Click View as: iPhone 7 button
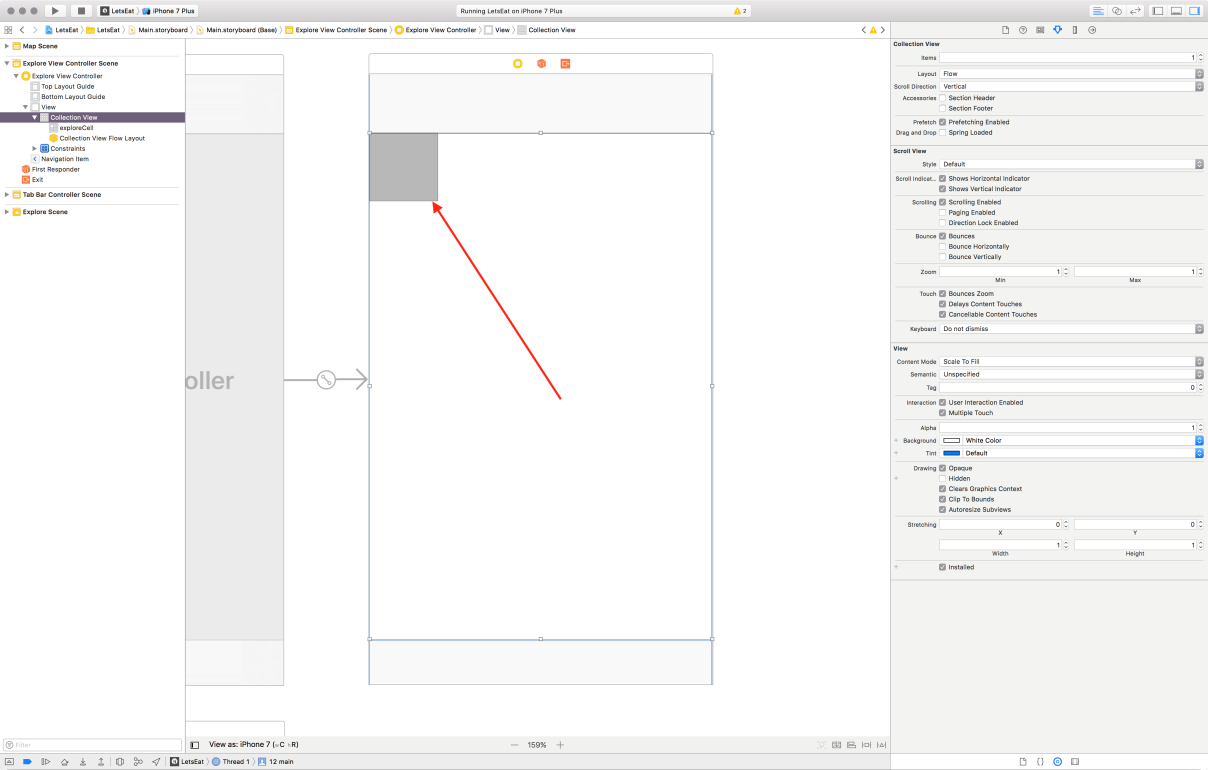Viewport: 1208px width, 770px height. click(254, 745)
